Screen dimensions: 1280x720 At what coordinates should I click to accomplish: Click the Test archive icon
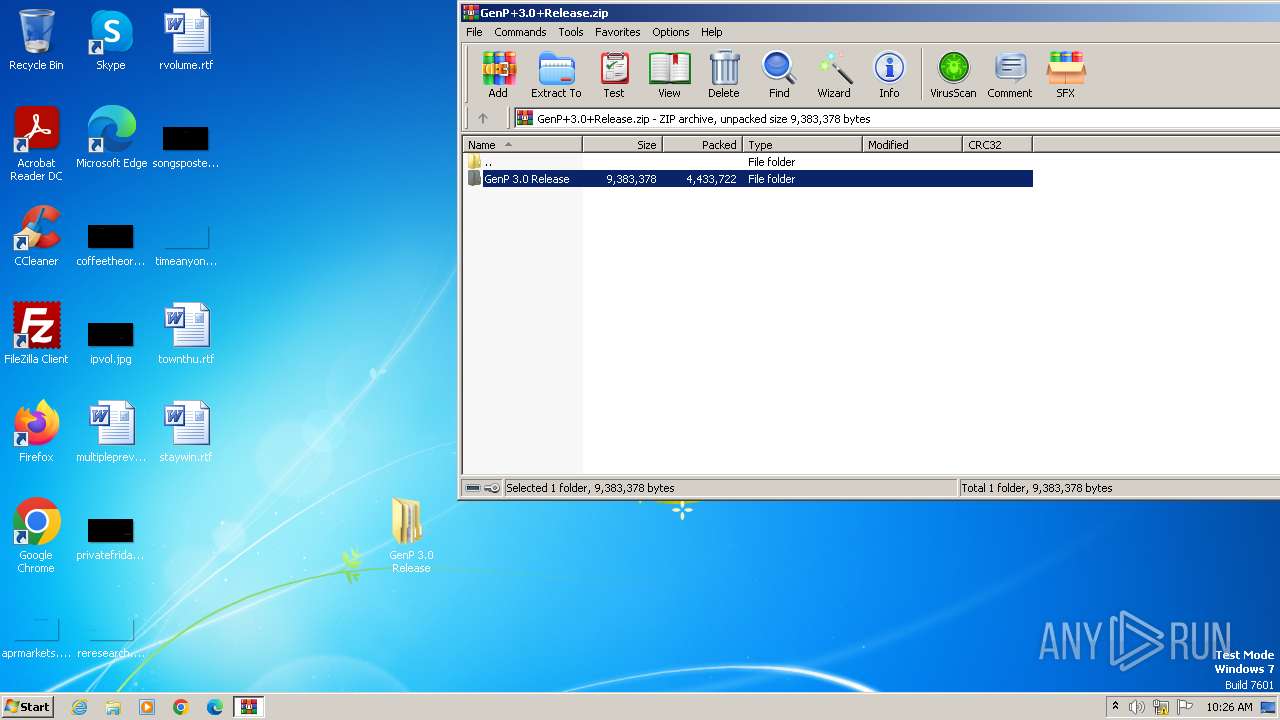point(614,75)
